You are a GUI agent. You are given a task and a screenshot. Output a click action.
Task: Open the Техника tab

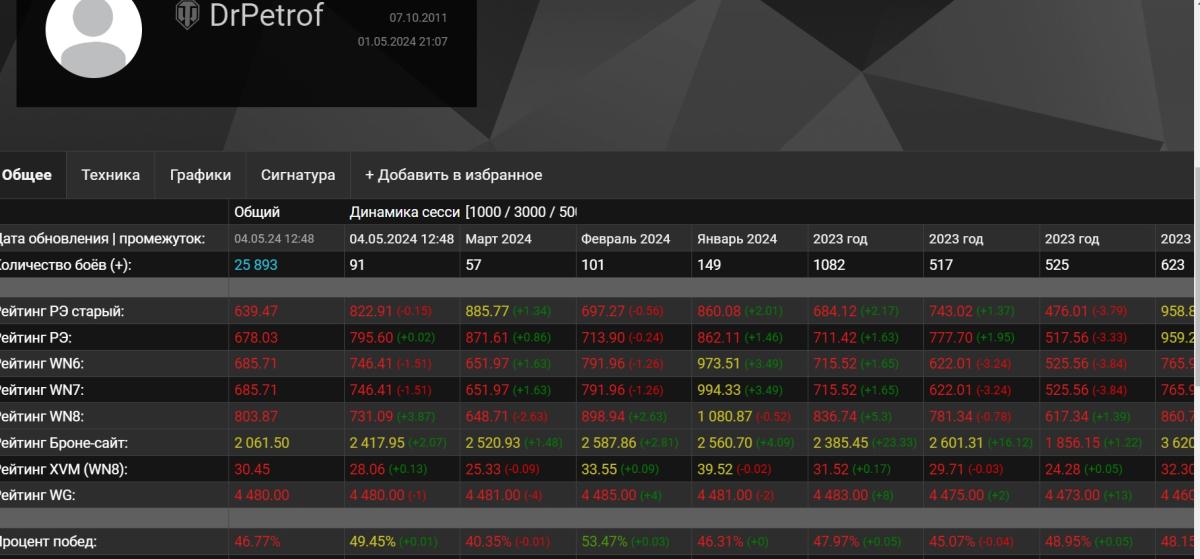tap(110, 175)
